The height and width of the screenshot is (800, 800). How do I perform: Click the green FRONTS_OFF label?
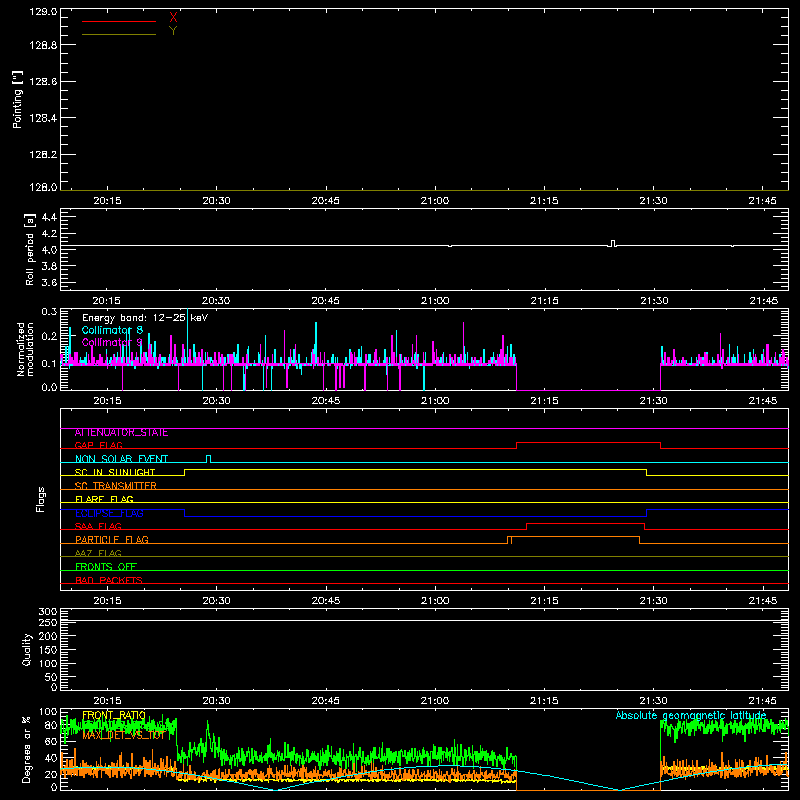tap(106, 567)
